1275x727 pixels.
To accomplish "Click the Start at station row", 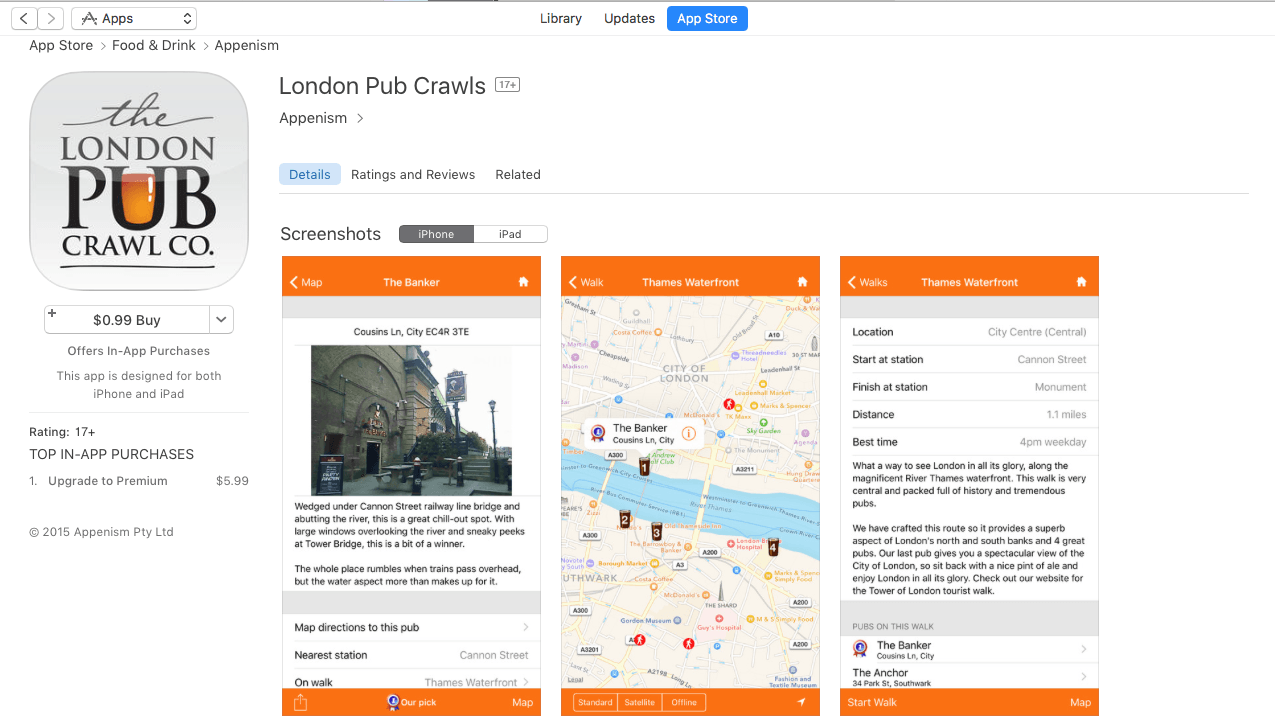I will (x=969, y=359).
